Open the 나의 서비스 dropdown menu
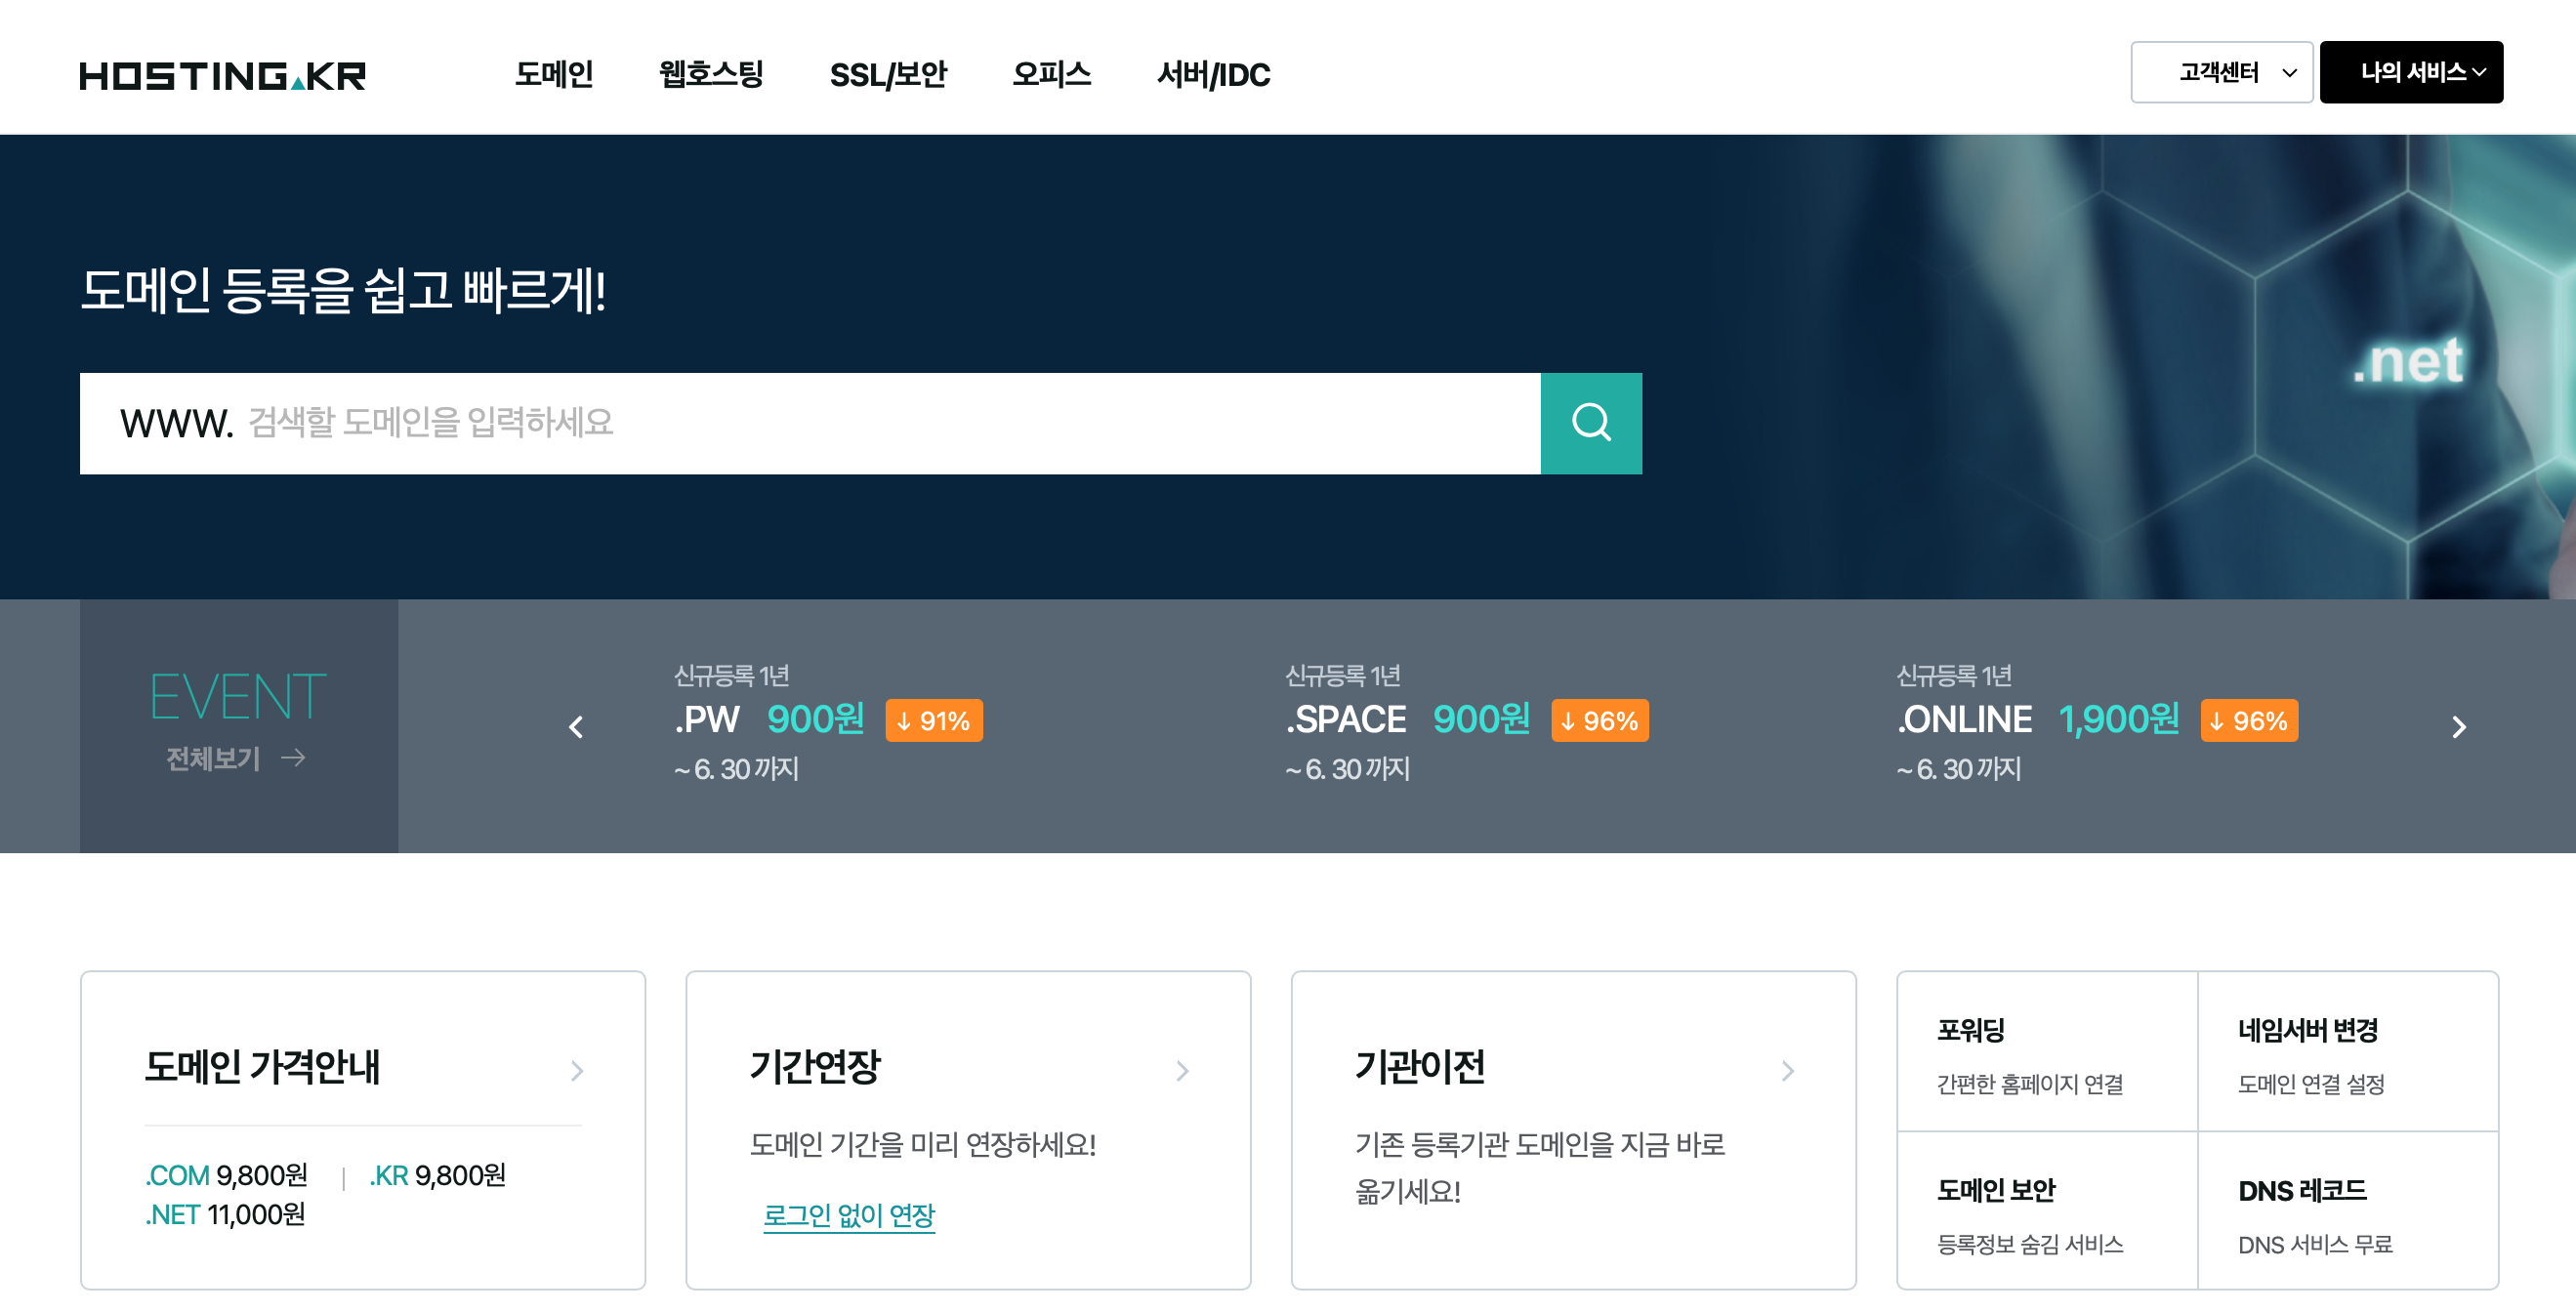 (2410, 72)
